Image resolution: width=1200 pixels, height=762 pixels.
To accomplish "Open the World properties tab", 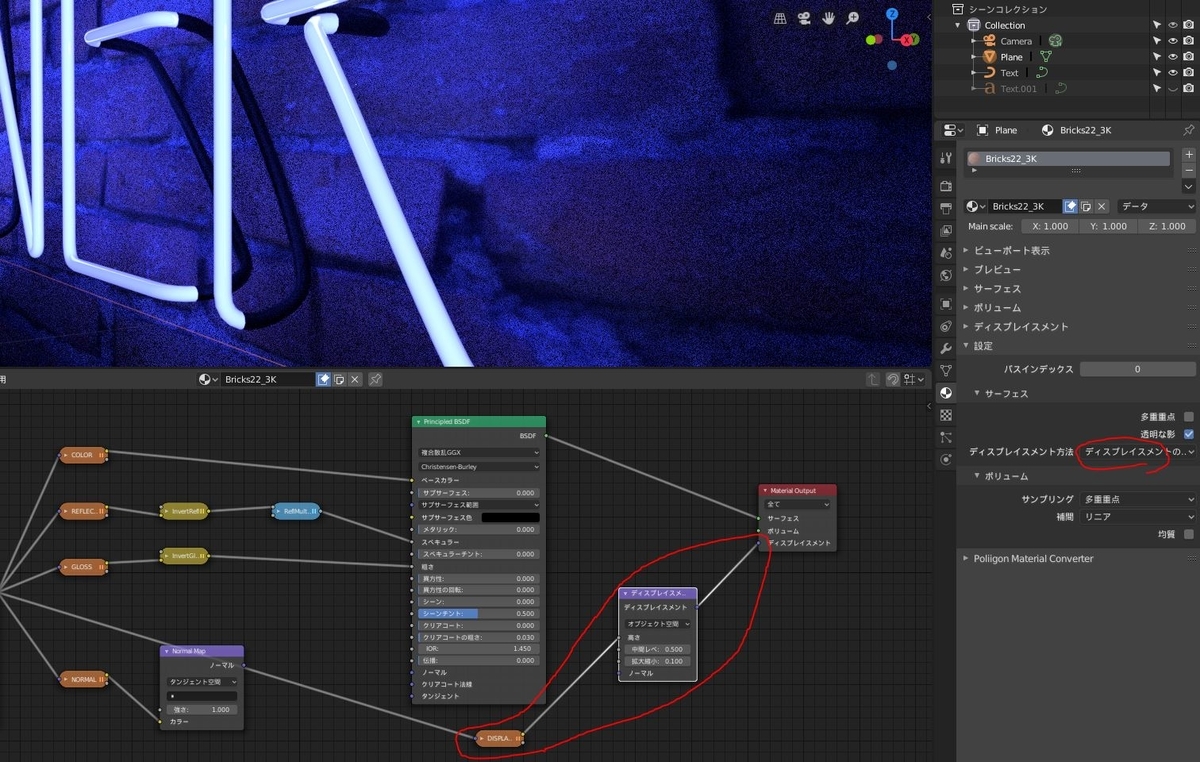I will 946,275.
